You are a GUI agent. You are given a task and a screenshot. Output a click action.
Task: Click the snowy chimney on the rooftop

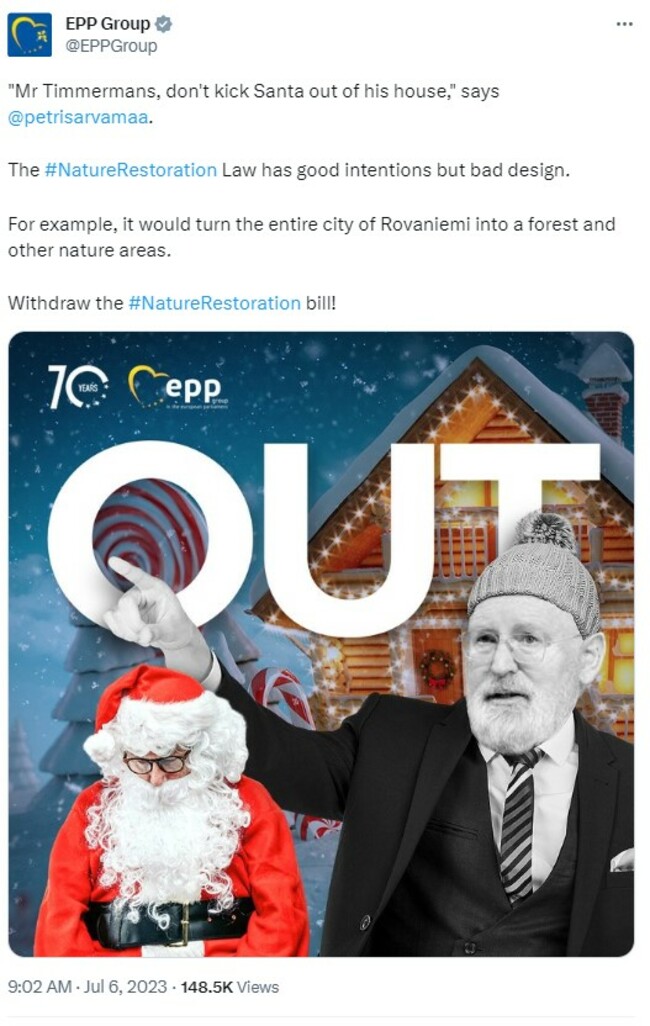pyautogui.click(x=605, y=389)
